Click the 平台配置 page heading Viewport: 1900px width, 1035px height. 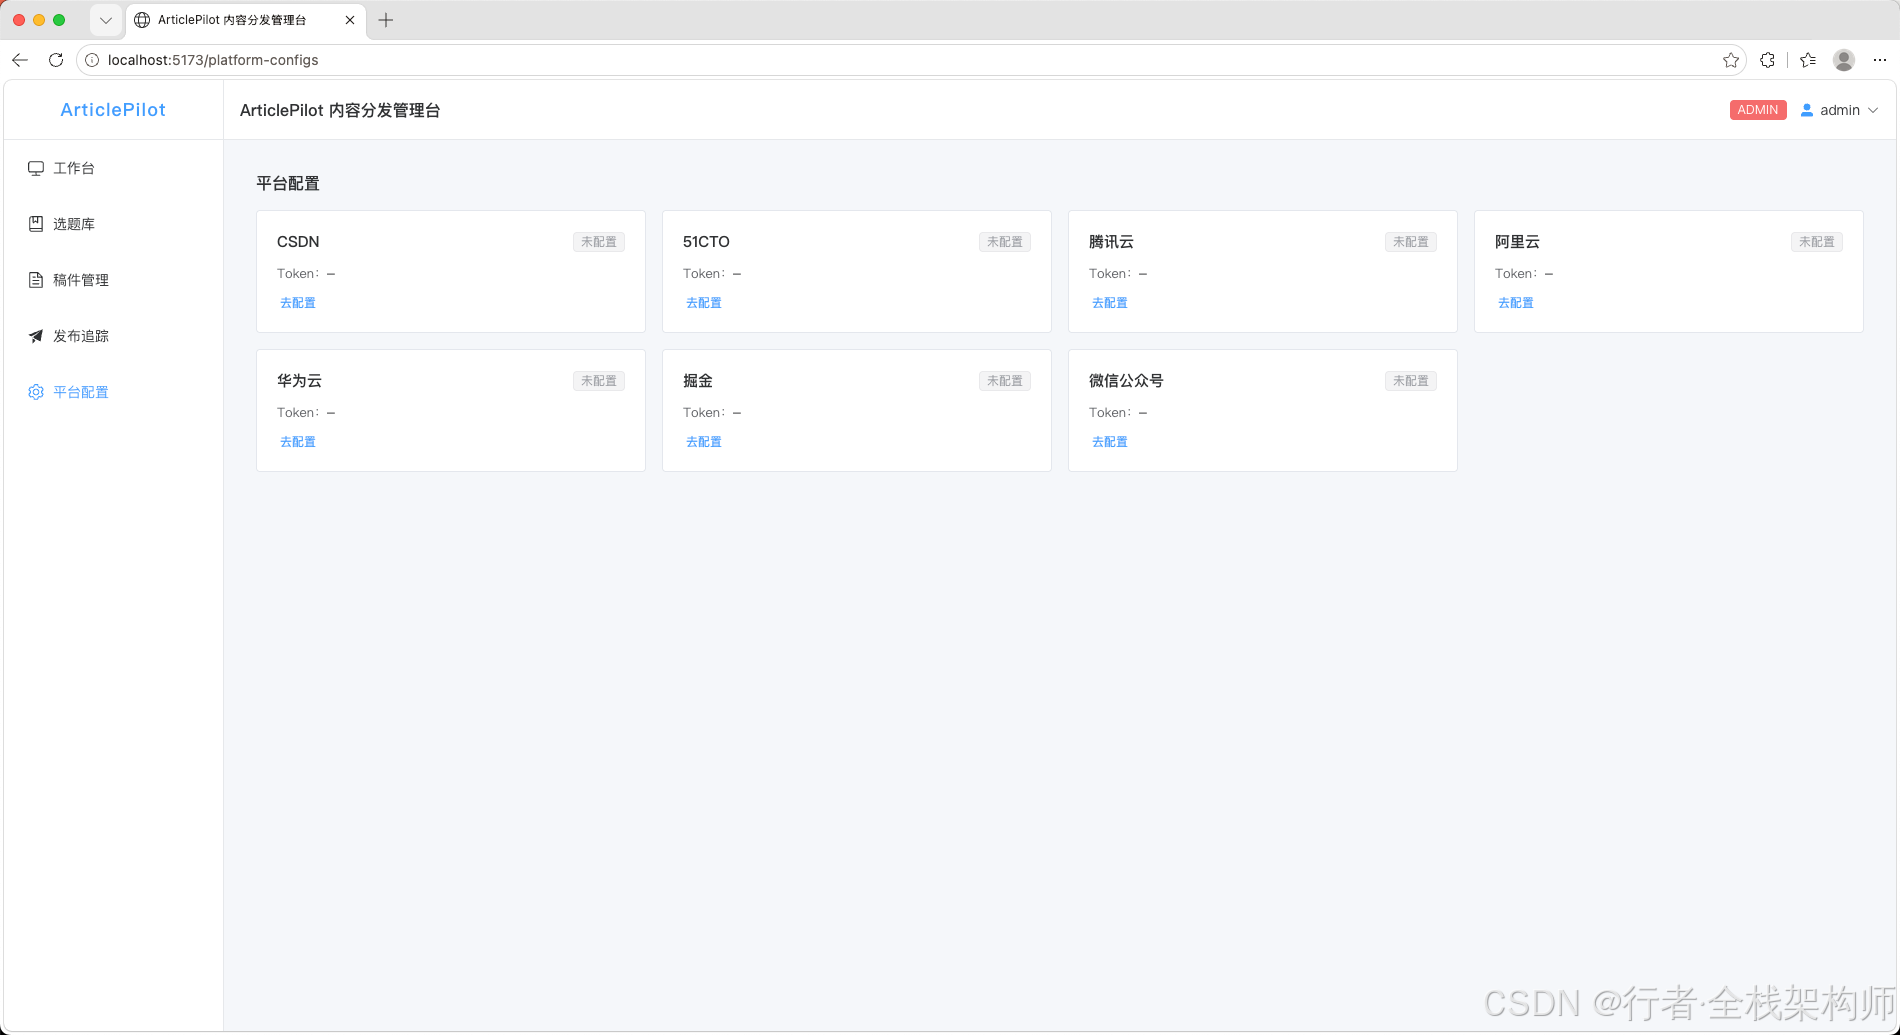tap(288, 184)
